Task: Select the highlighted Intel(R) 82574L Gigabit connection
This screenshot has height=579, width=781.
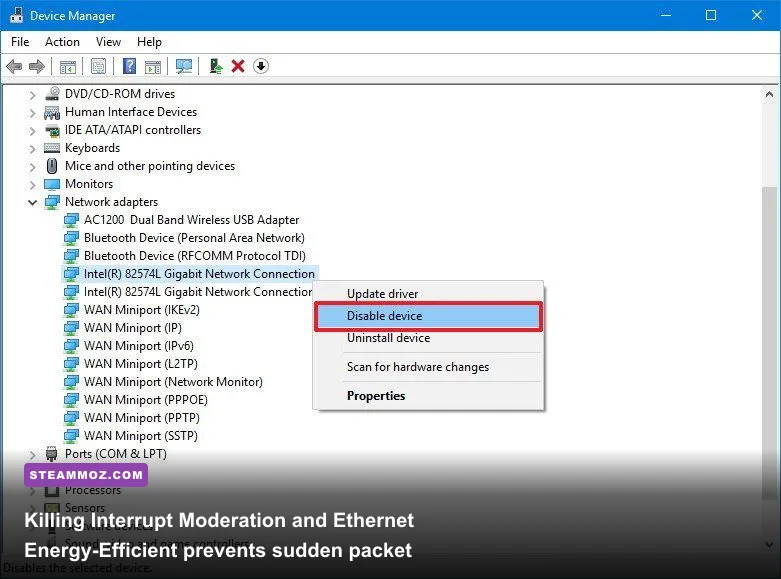Action: [199, 274]
